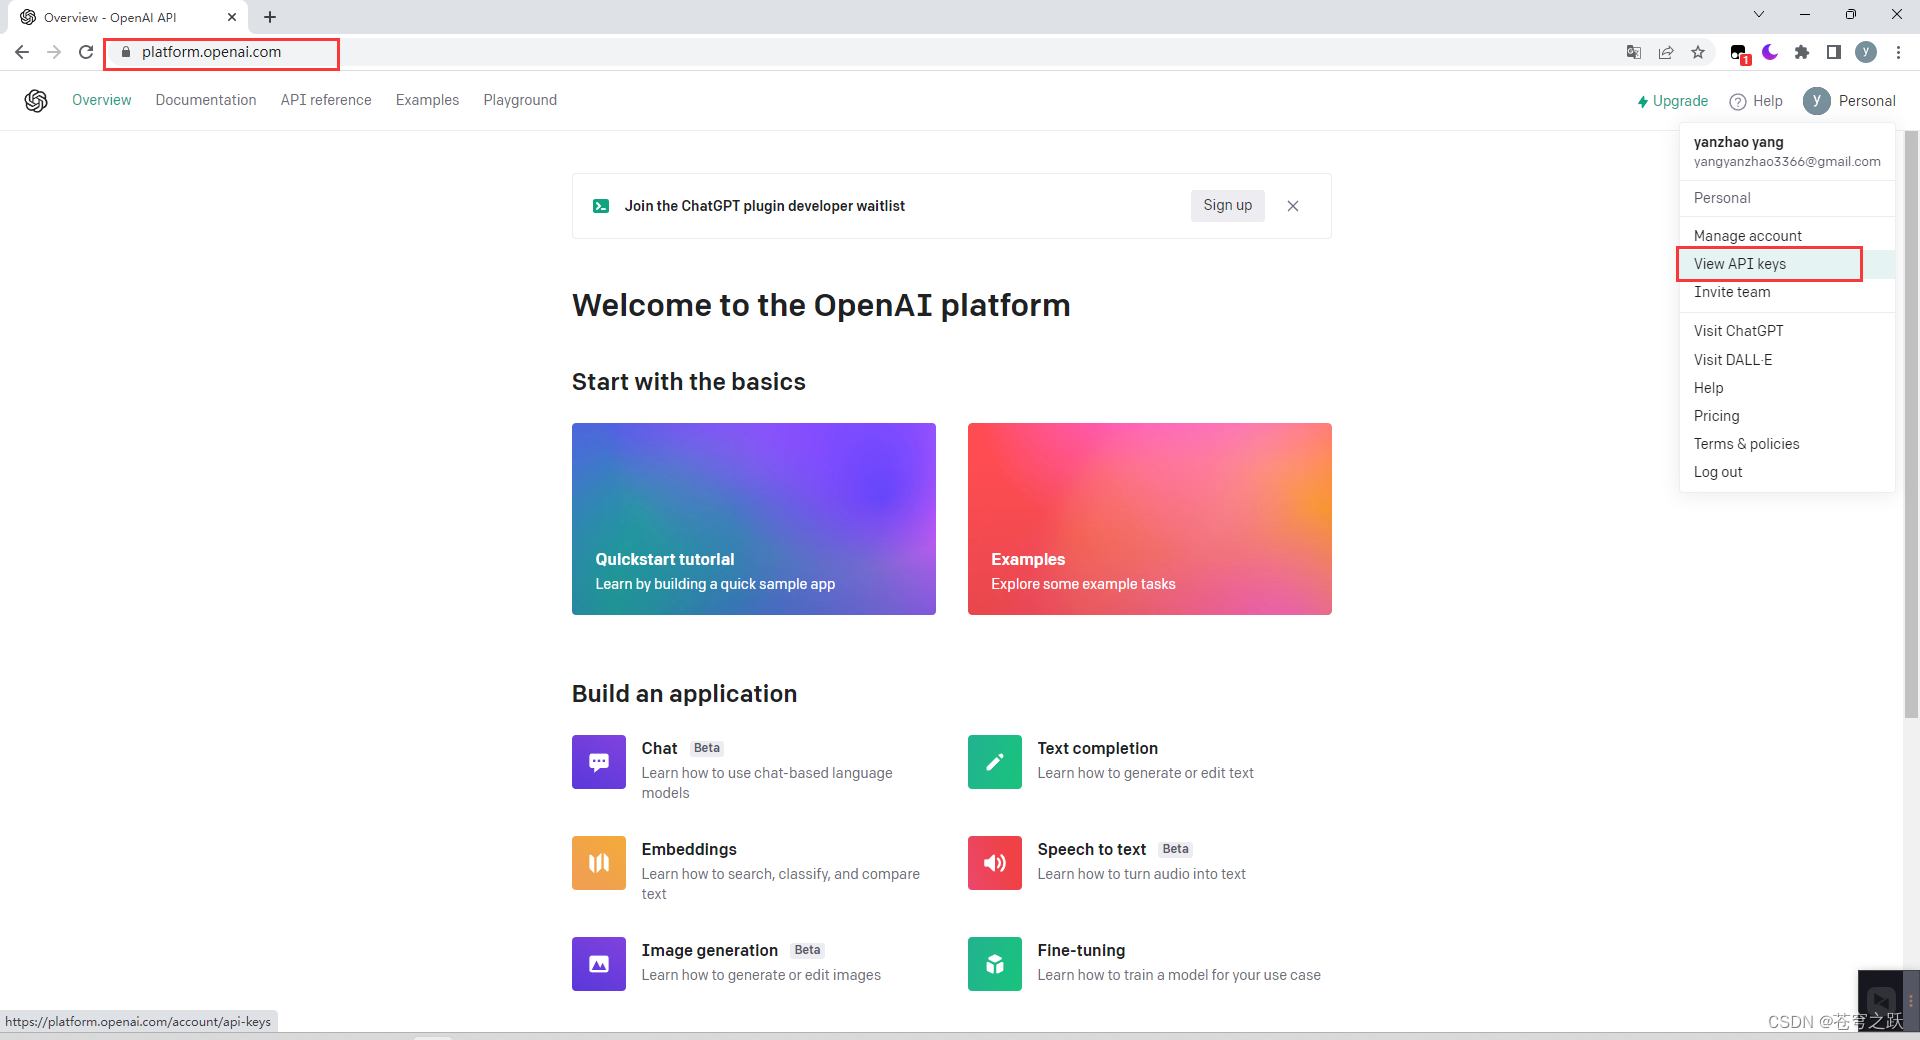Open the Examples nav tab
Screen dimensions: 1920x1040
click(x=427, y=100)
